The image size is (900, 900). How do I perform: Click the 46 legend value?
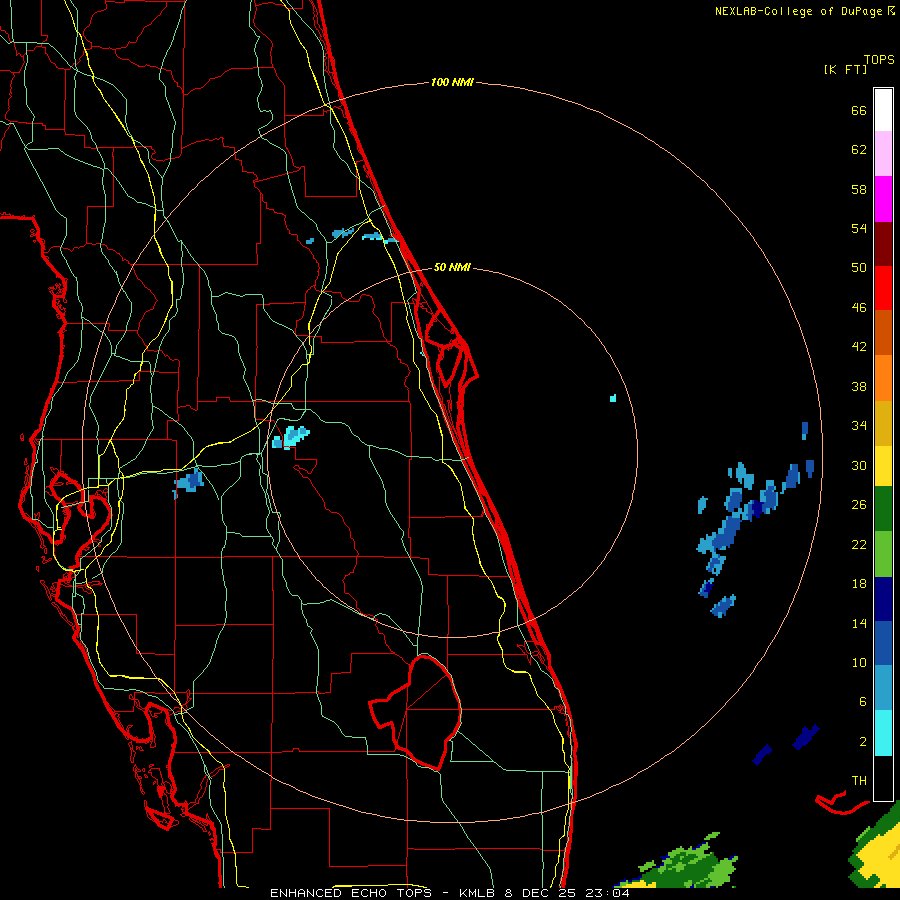859,307
